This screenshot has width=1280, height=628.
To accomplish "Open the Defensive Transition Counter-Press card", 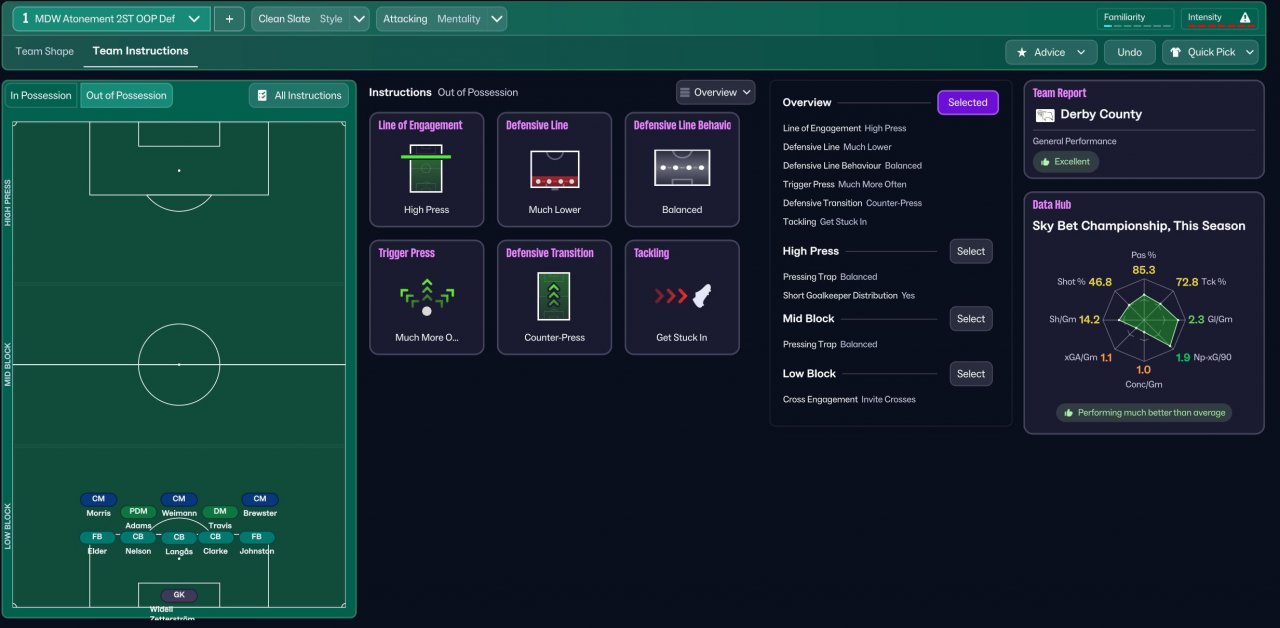I will pyautogui.click(x=554, y=297).
